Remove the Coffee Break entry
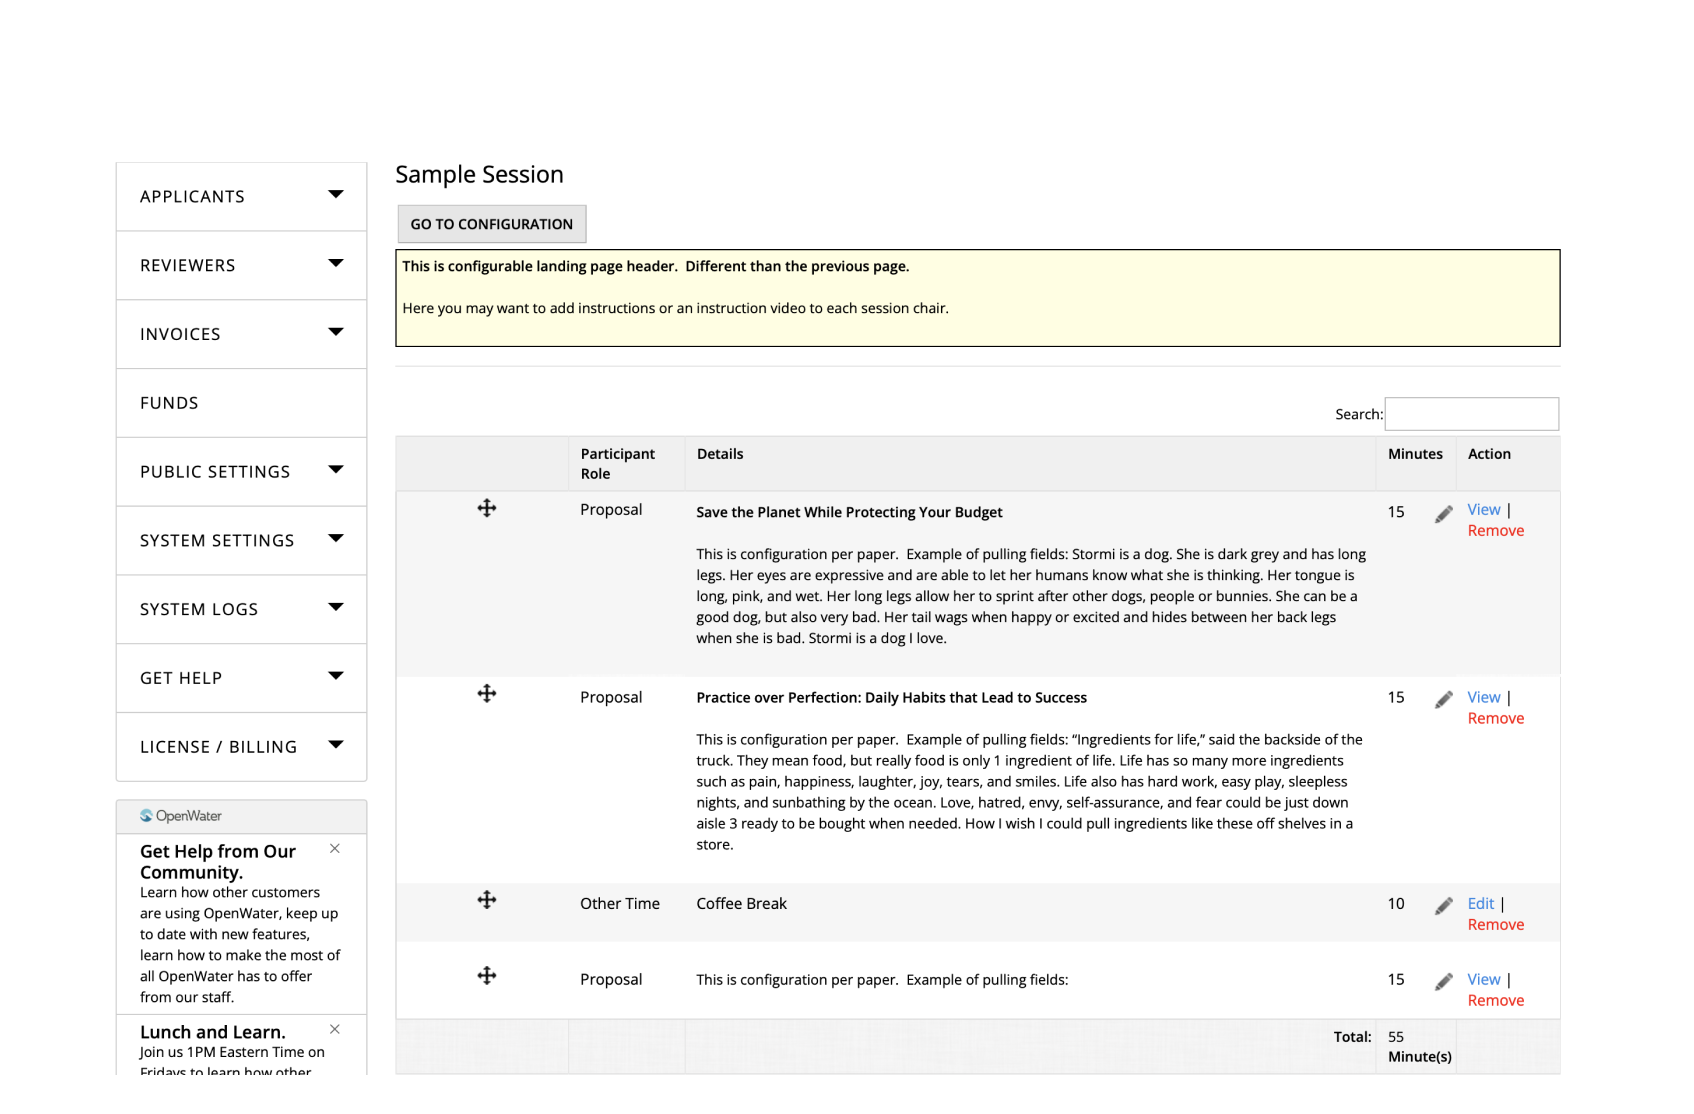Image resolution: width=1694 pixels, height=1114 pixels. pyautogui.click(x=1495, y=925)
